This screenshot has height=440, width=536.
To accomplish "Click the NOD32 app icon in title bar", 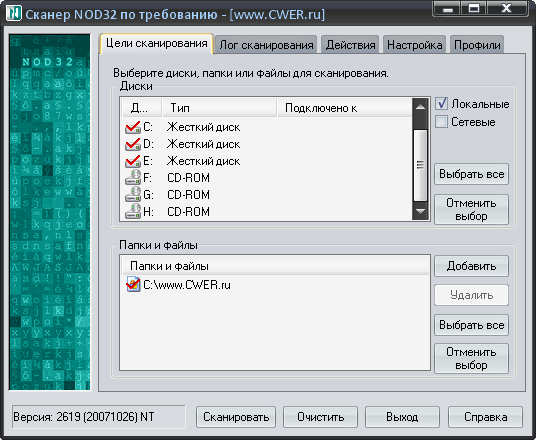I will (x=14, y=14).
